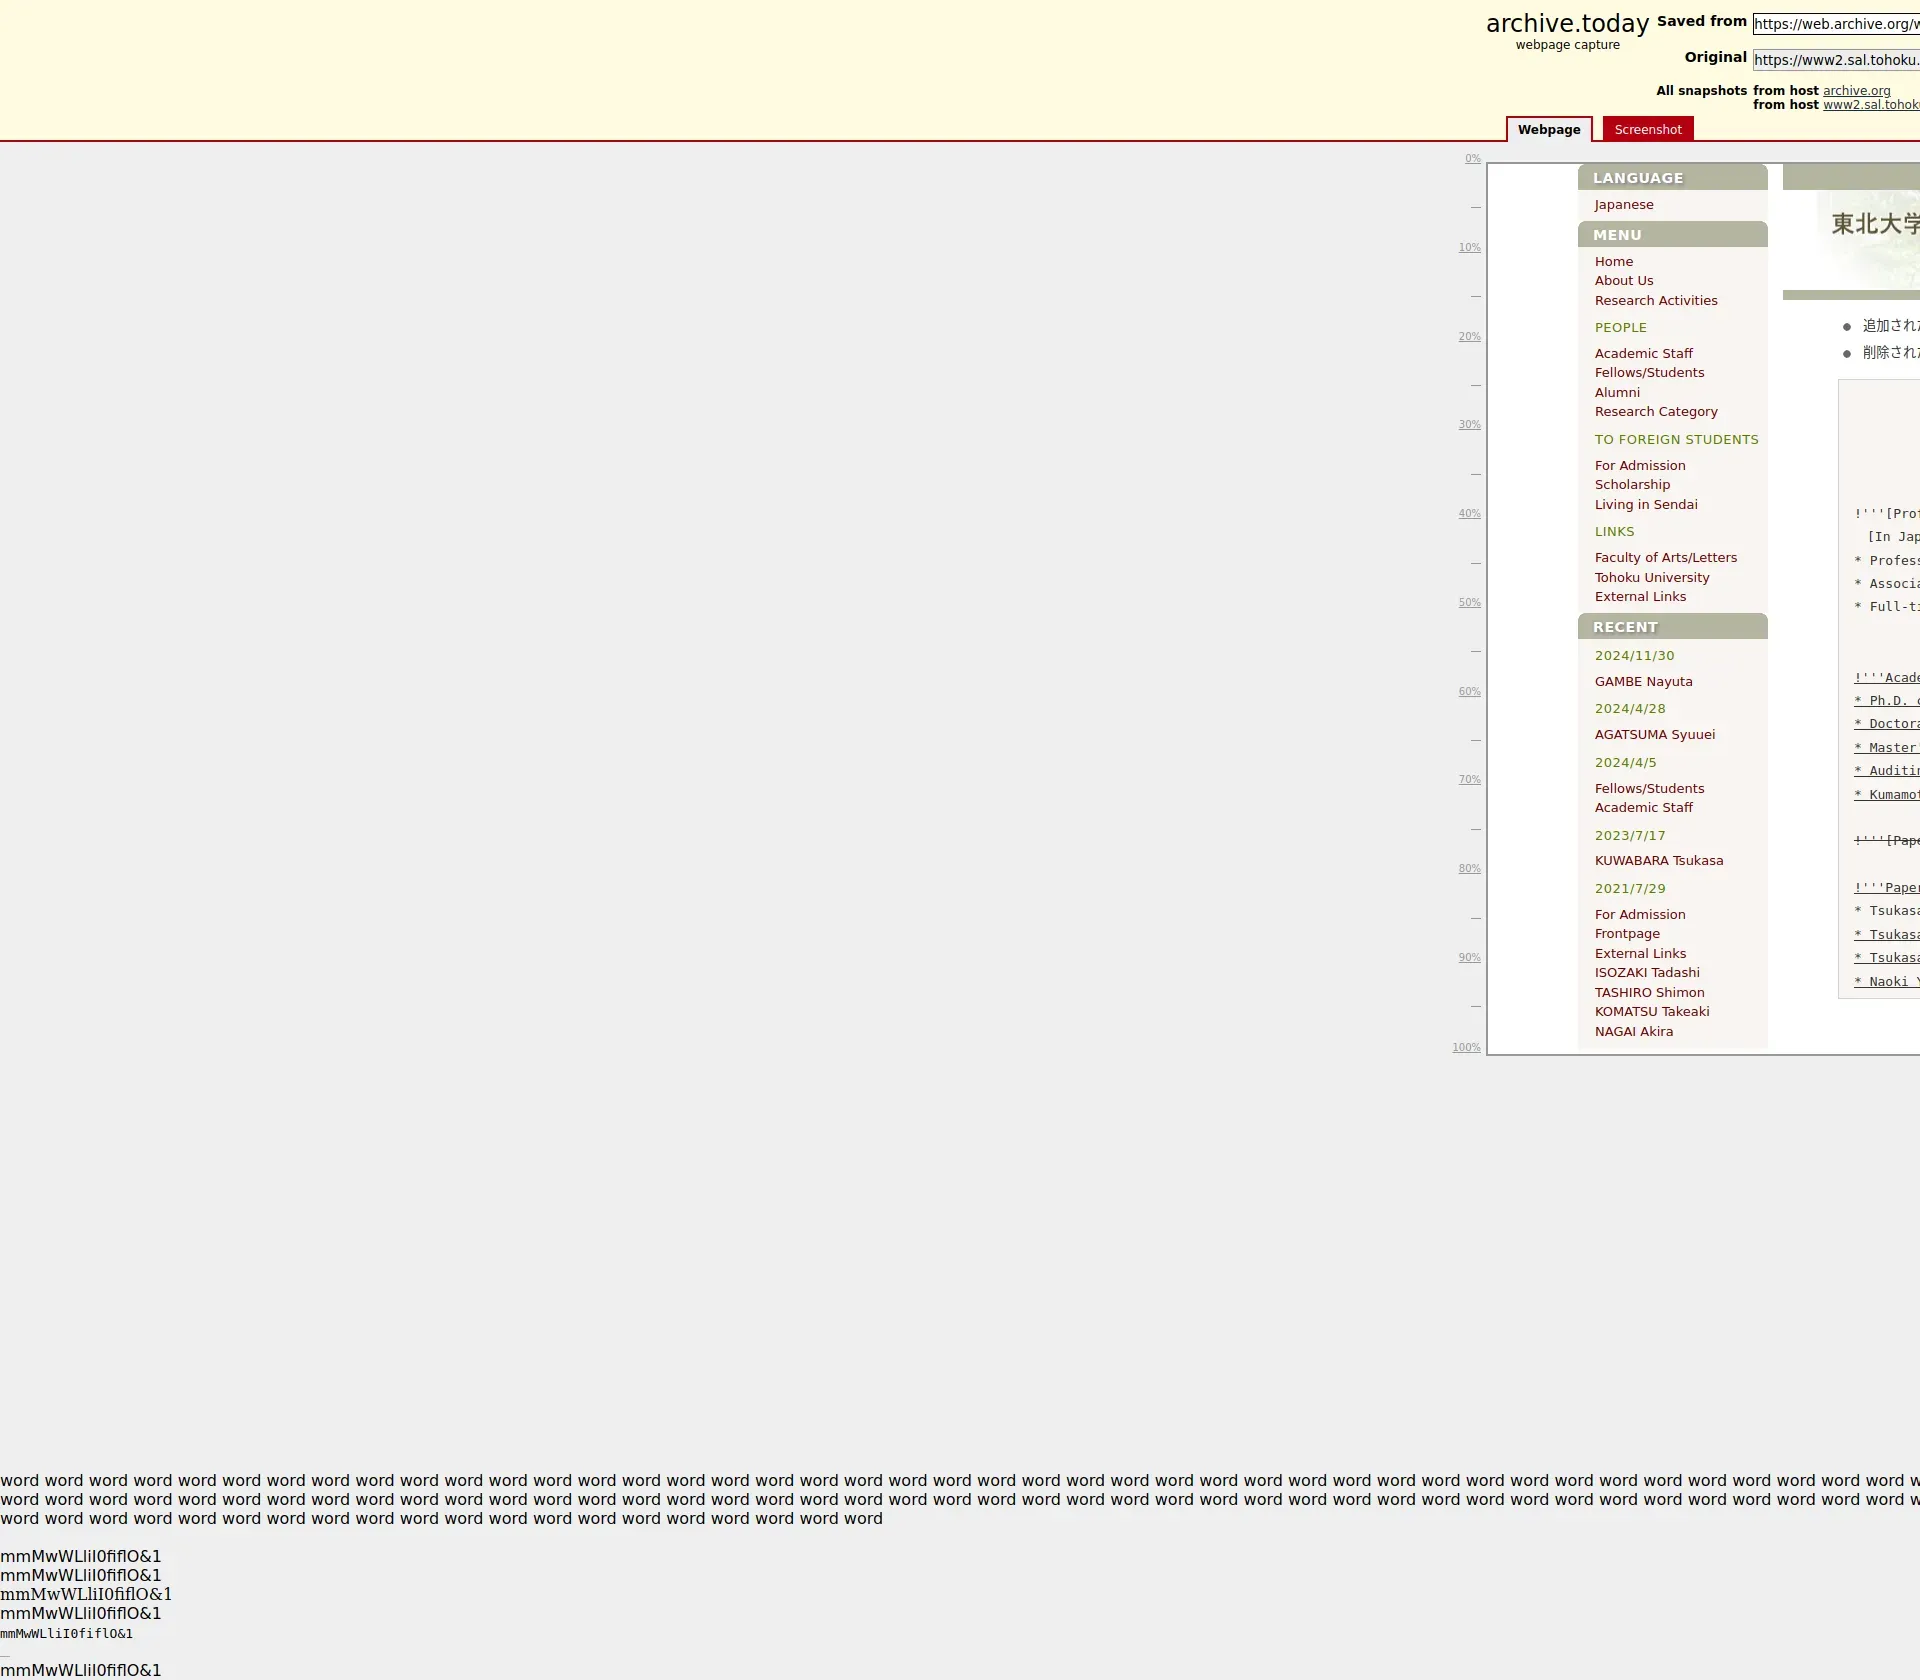Click the Original URL input field

click(x=1835, y=60)
